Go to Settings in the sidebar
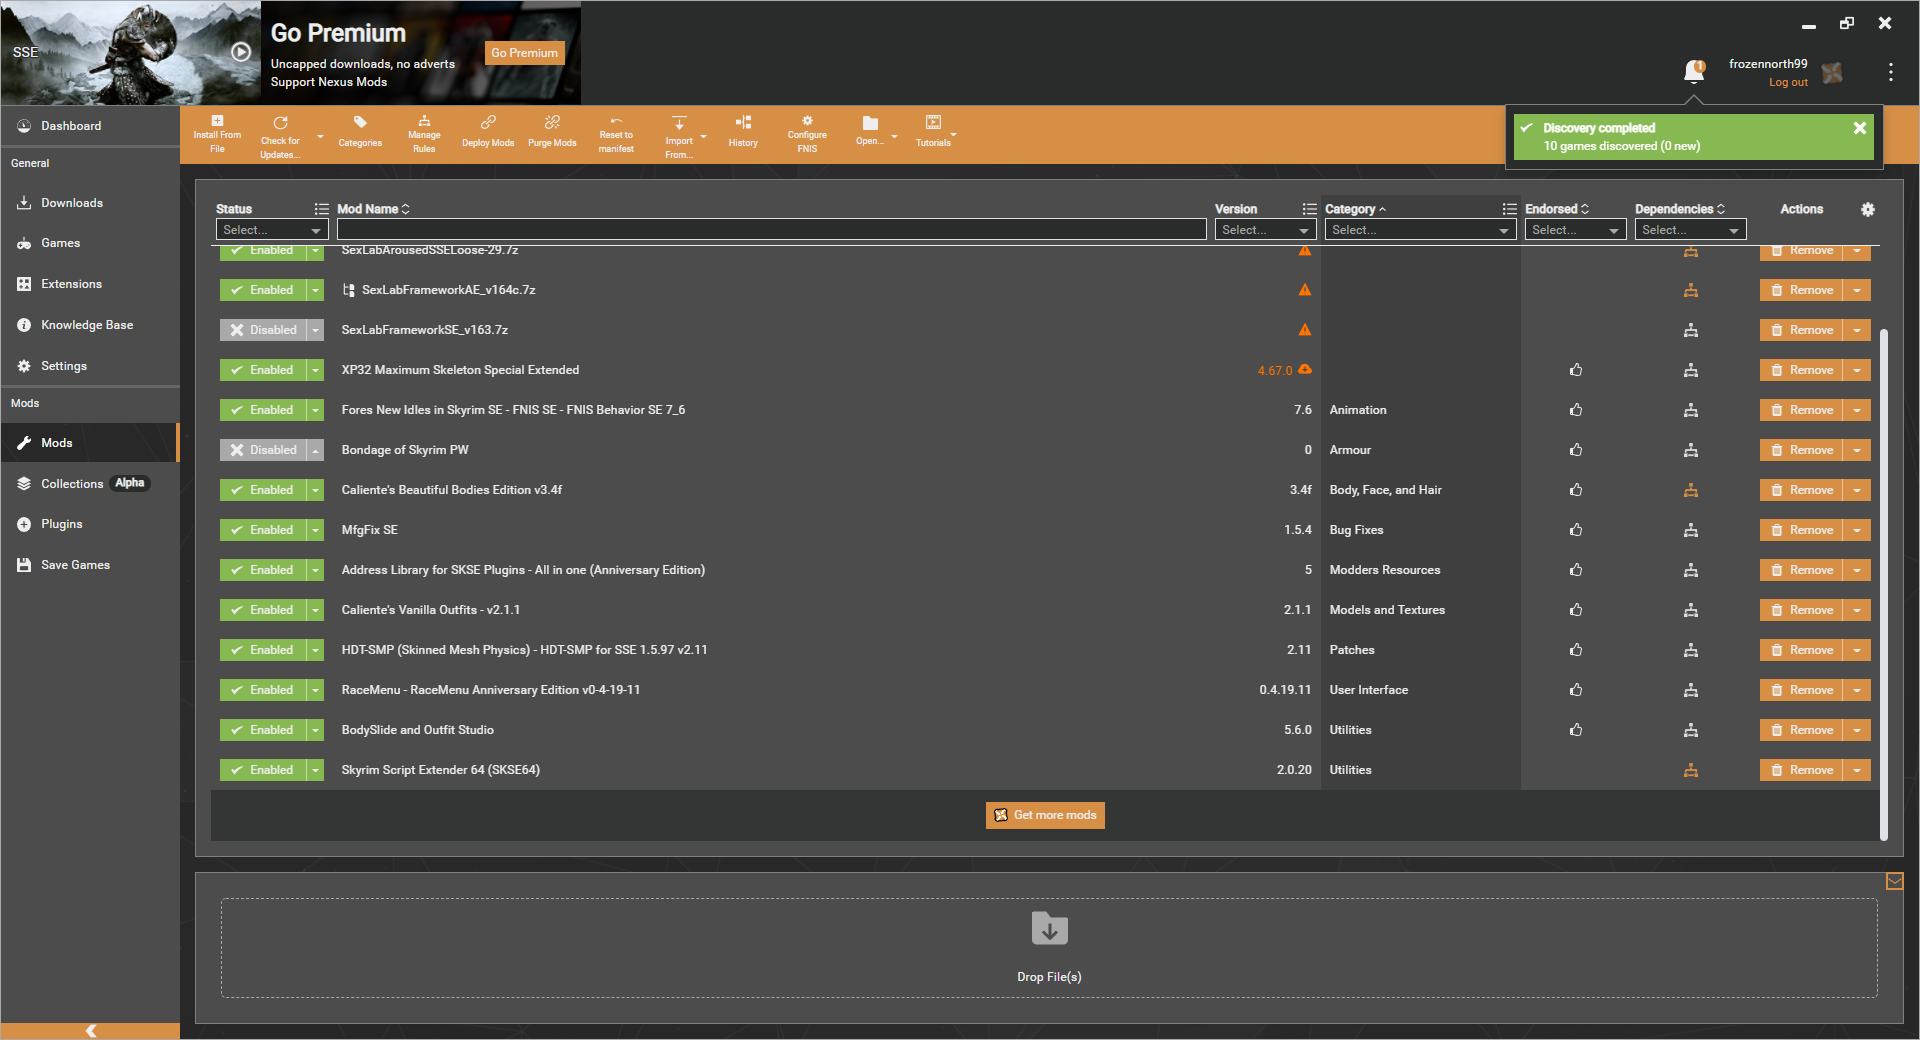Viewport: 1920px width, 1040px height. point(63,365)
